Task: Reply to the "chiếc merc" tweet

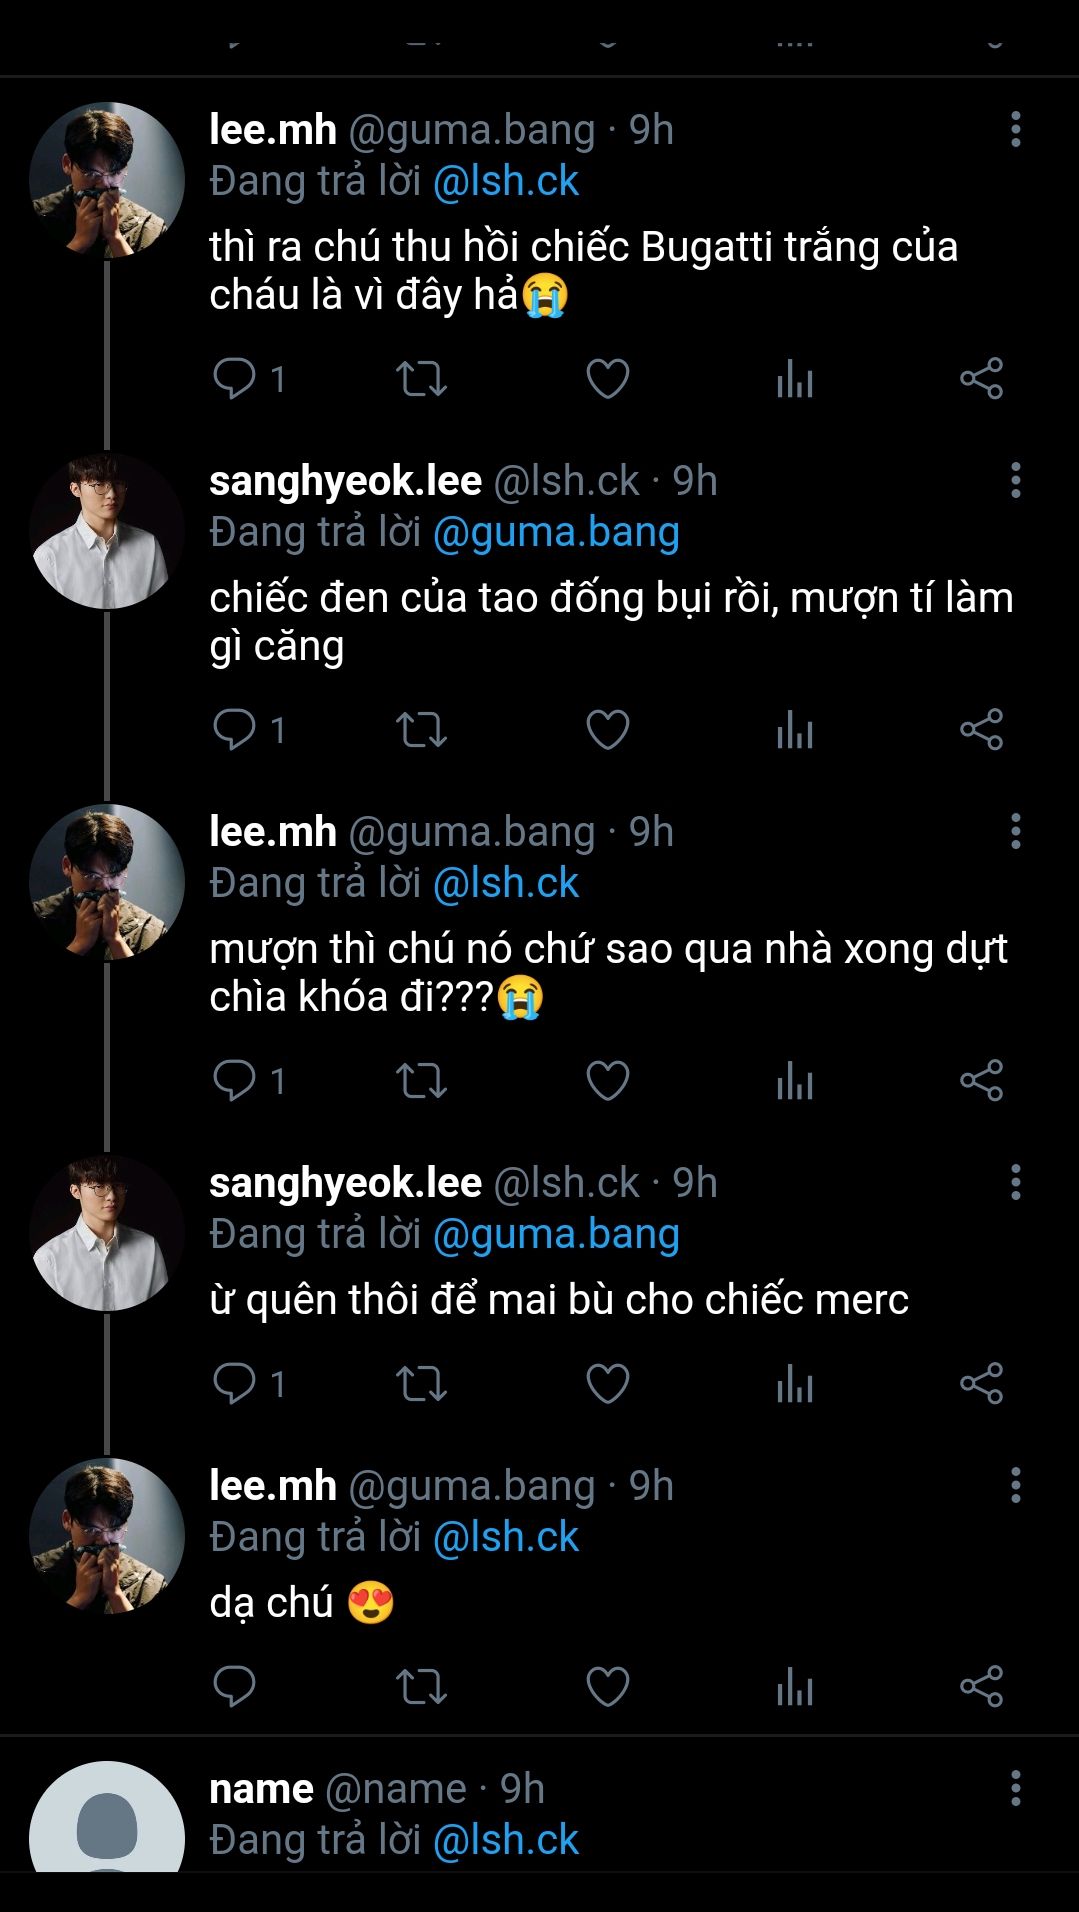Action: [x=235, y=1384]
